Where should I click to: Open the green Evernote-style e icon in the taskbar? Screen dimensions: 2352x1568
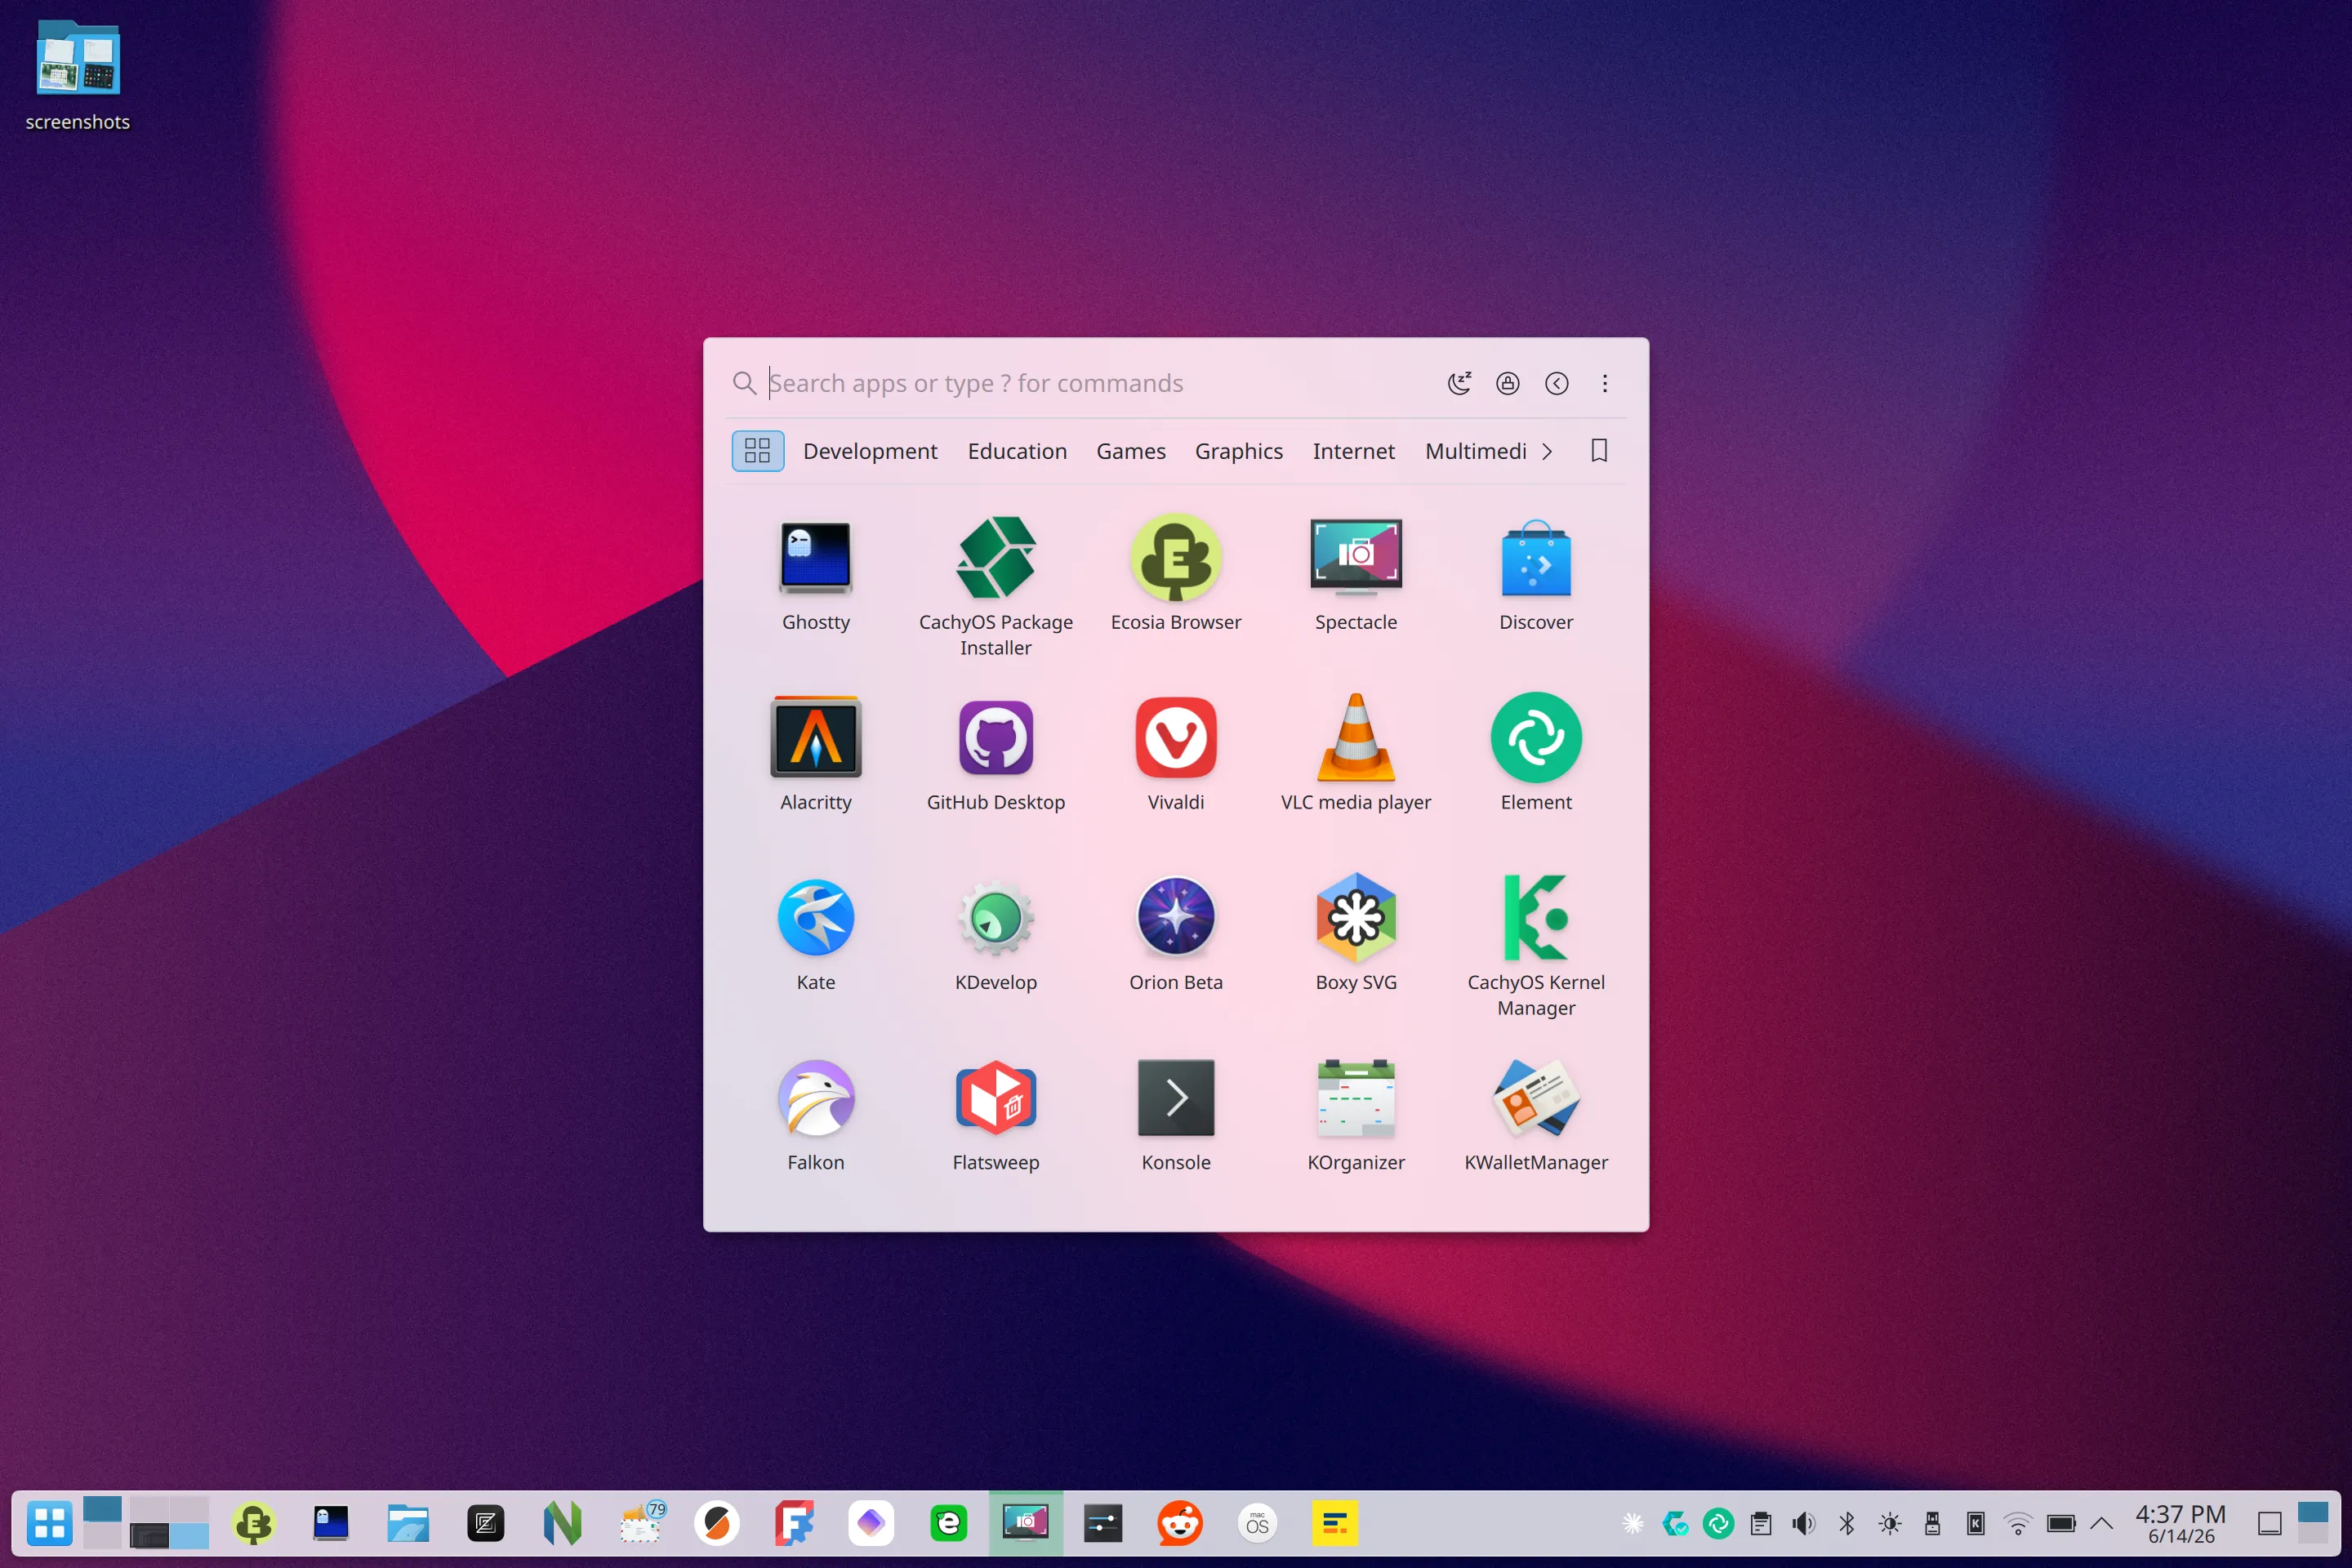pyautogui.click(x=948, y=1523)
